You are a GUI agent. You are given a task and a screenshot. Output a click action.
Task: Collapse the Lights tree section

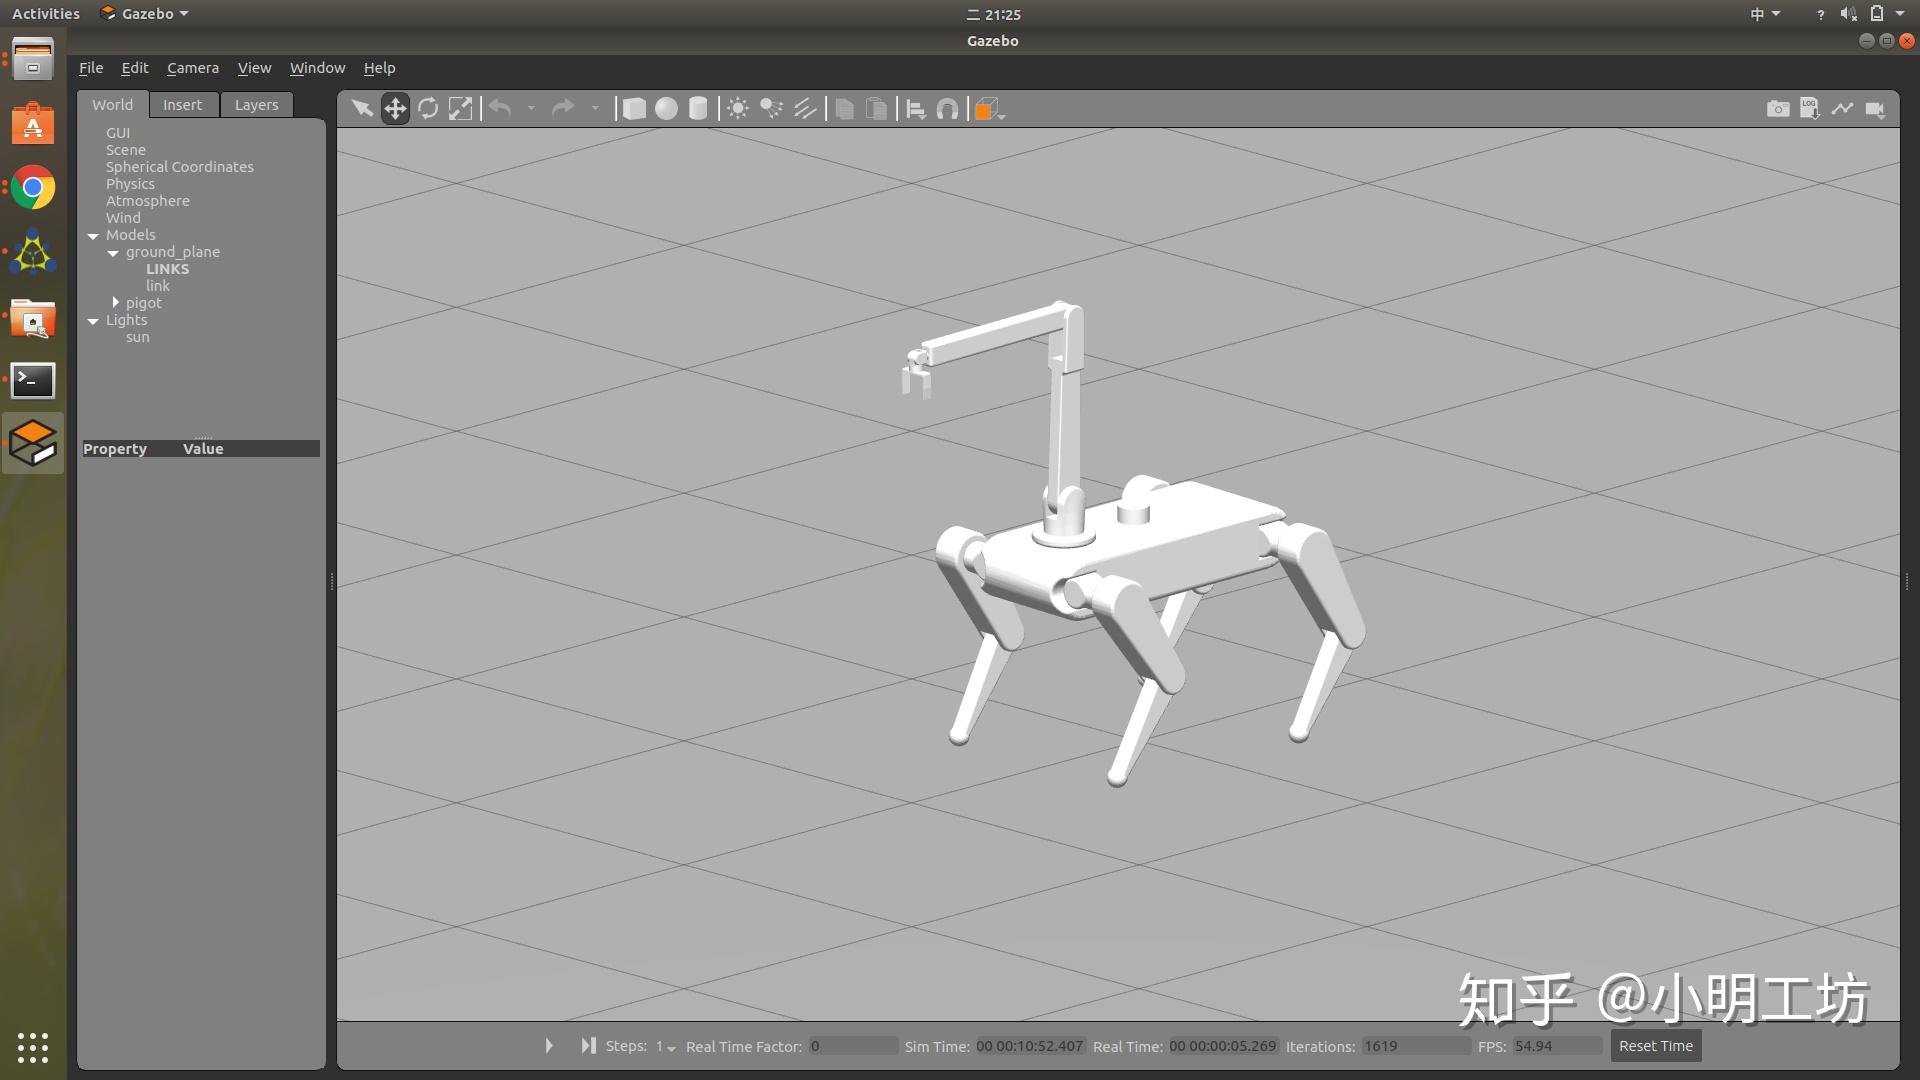click(x=93, y=321)
